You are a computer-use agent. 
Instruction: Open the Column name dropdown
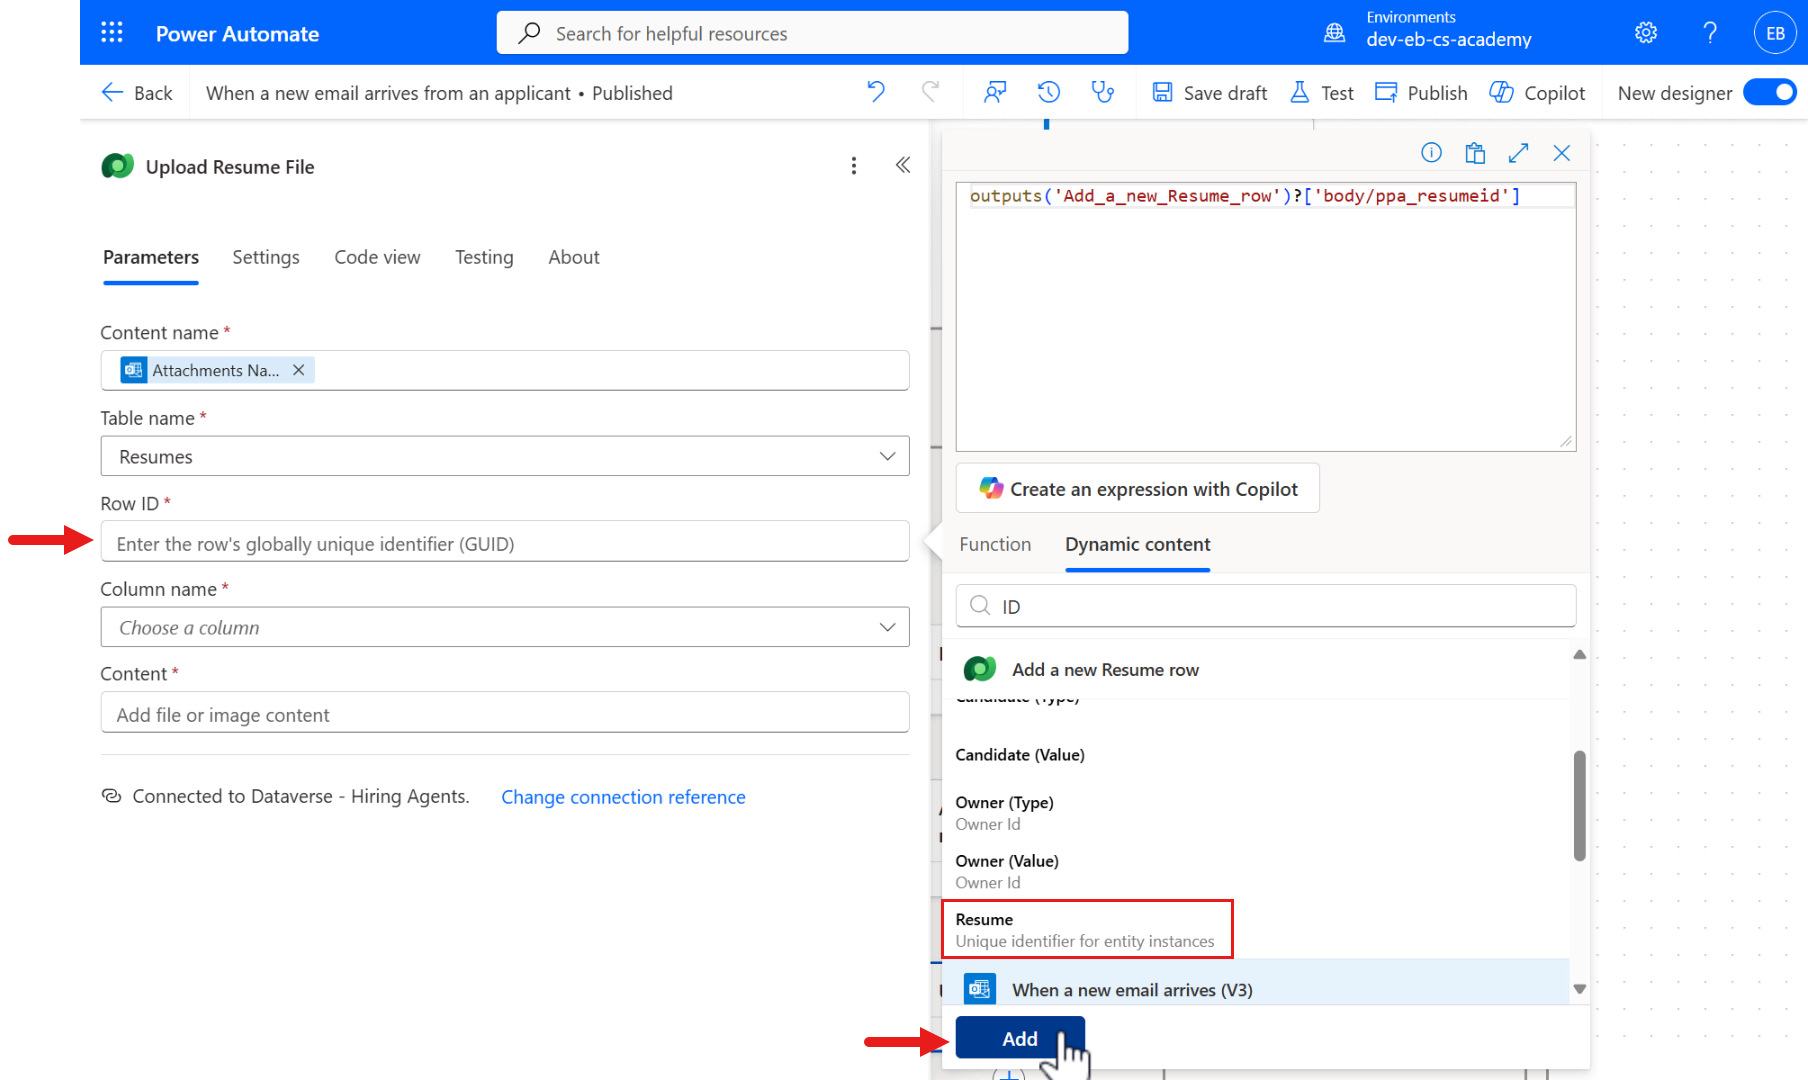[886, 627]
